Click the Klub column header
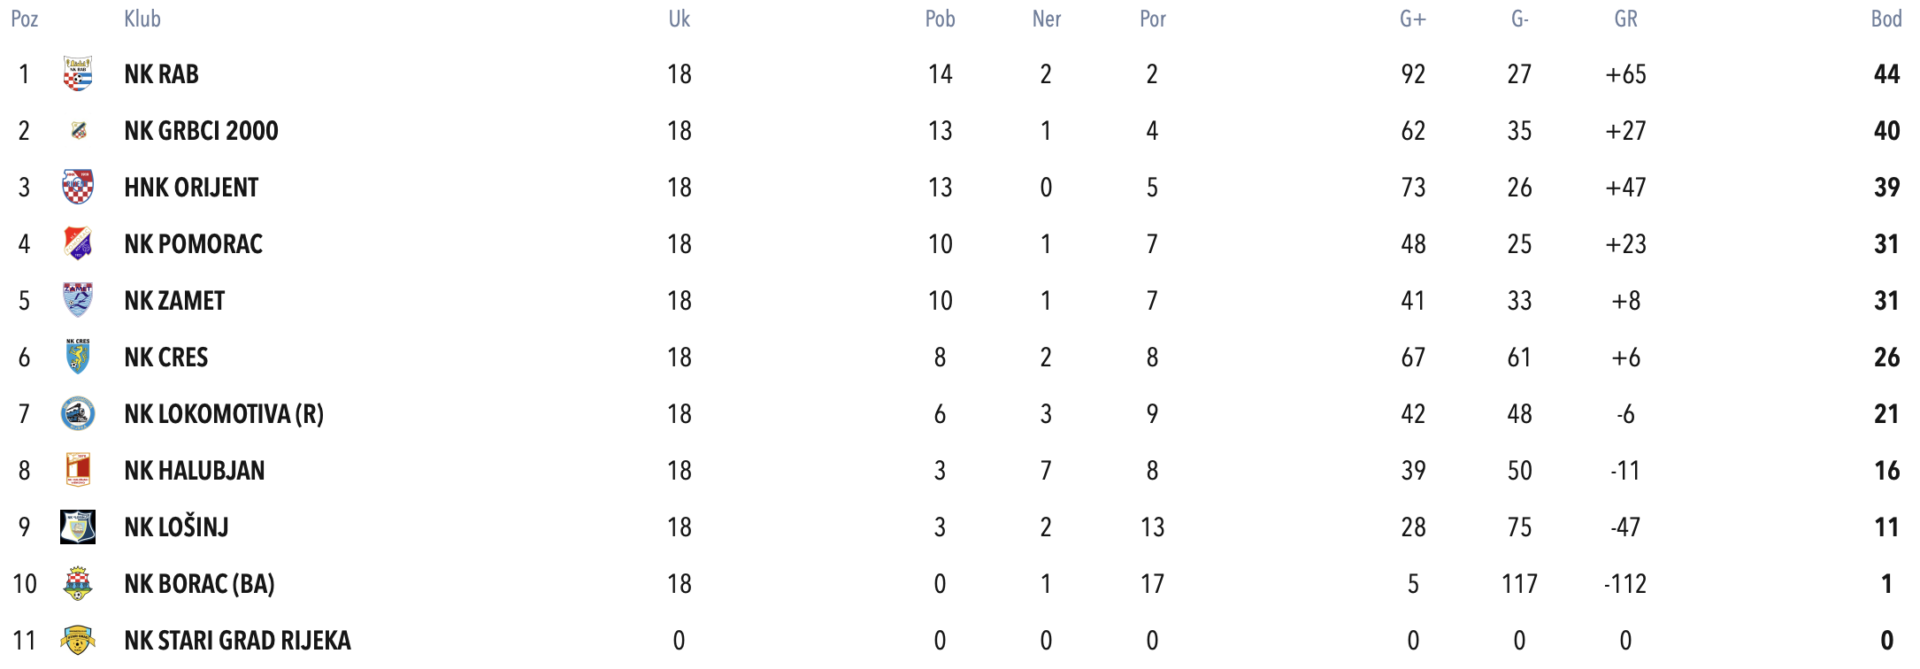The height and width of the screenshot is (669, 1920). tap(142, 19)
